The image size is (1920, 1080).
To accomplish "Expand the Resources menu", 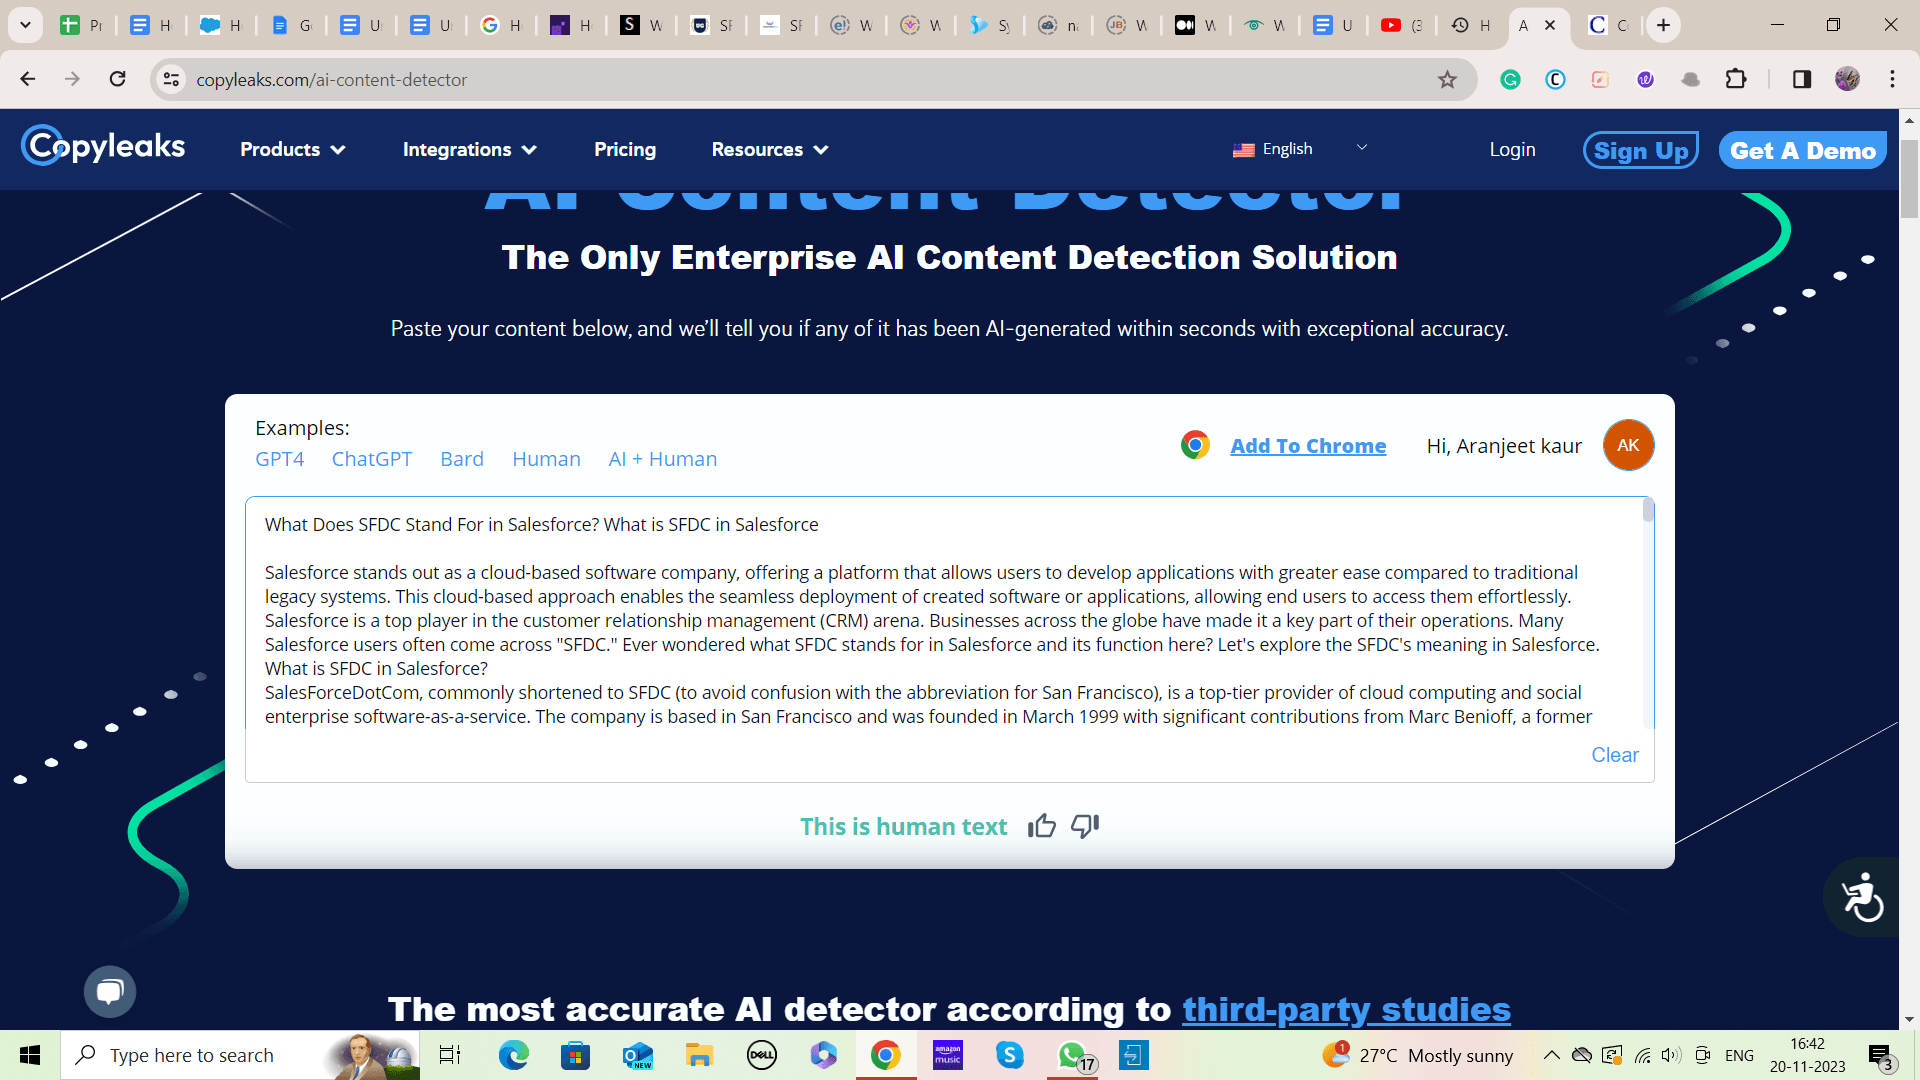I will pos(769,149).
